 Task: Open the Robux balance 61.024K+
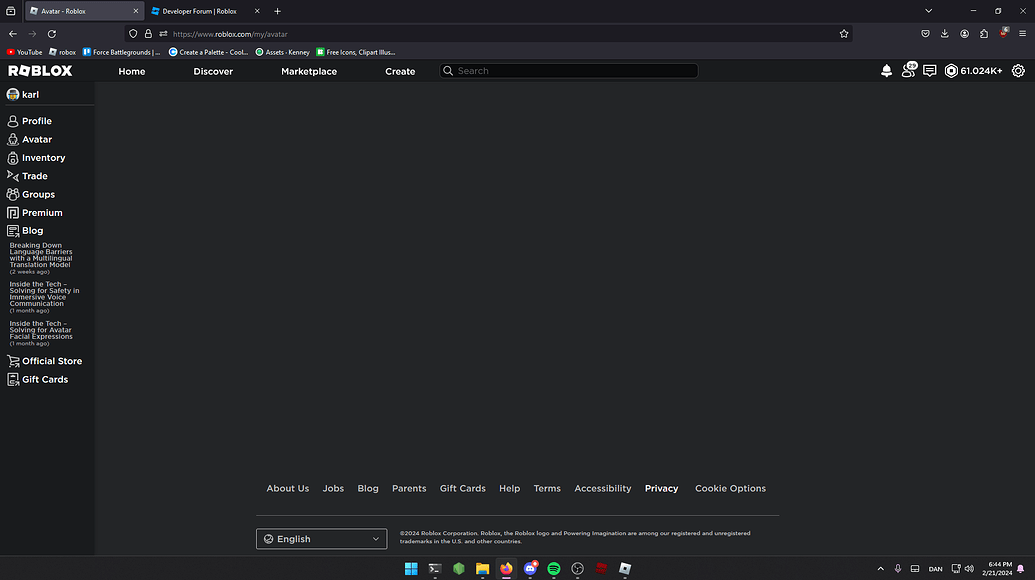point(973,71)
